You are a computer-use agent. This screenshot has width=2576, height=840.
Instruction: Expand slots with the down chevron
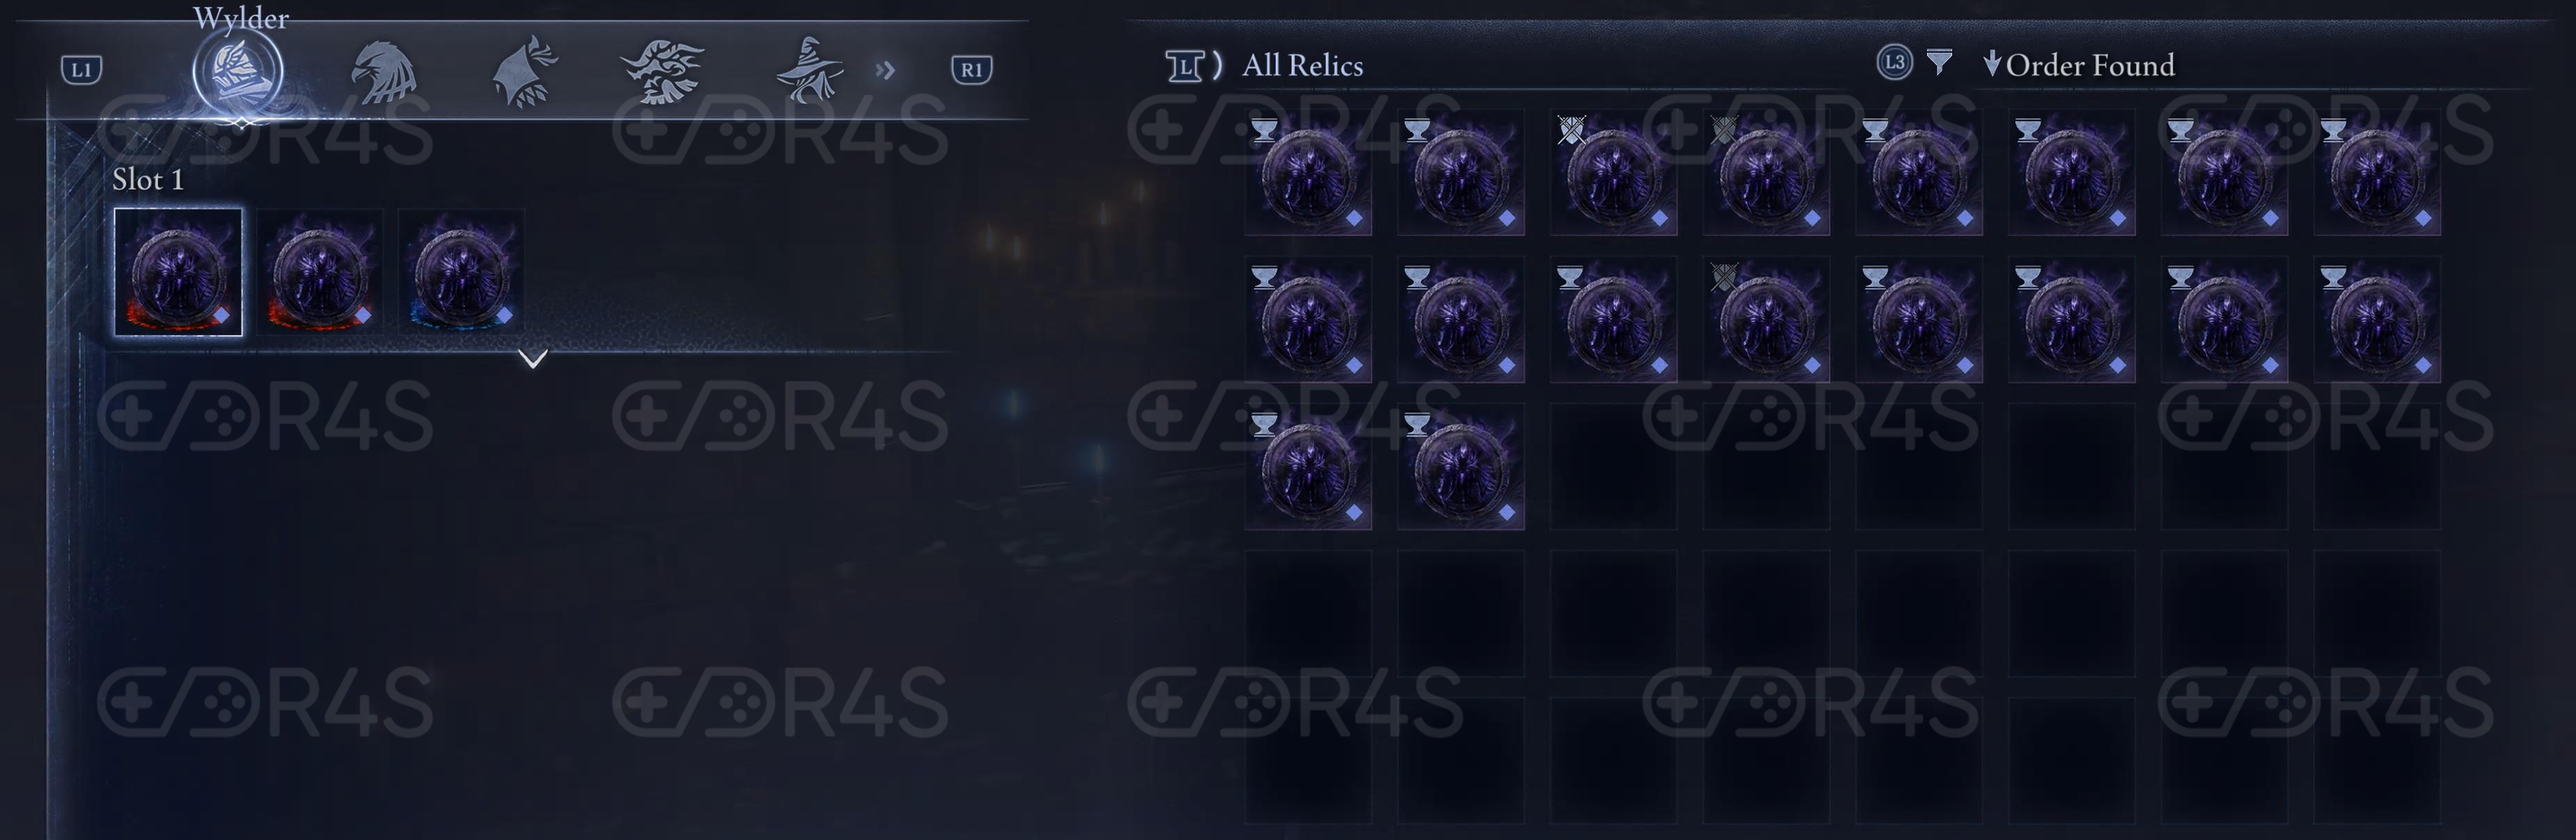(533, 358)
